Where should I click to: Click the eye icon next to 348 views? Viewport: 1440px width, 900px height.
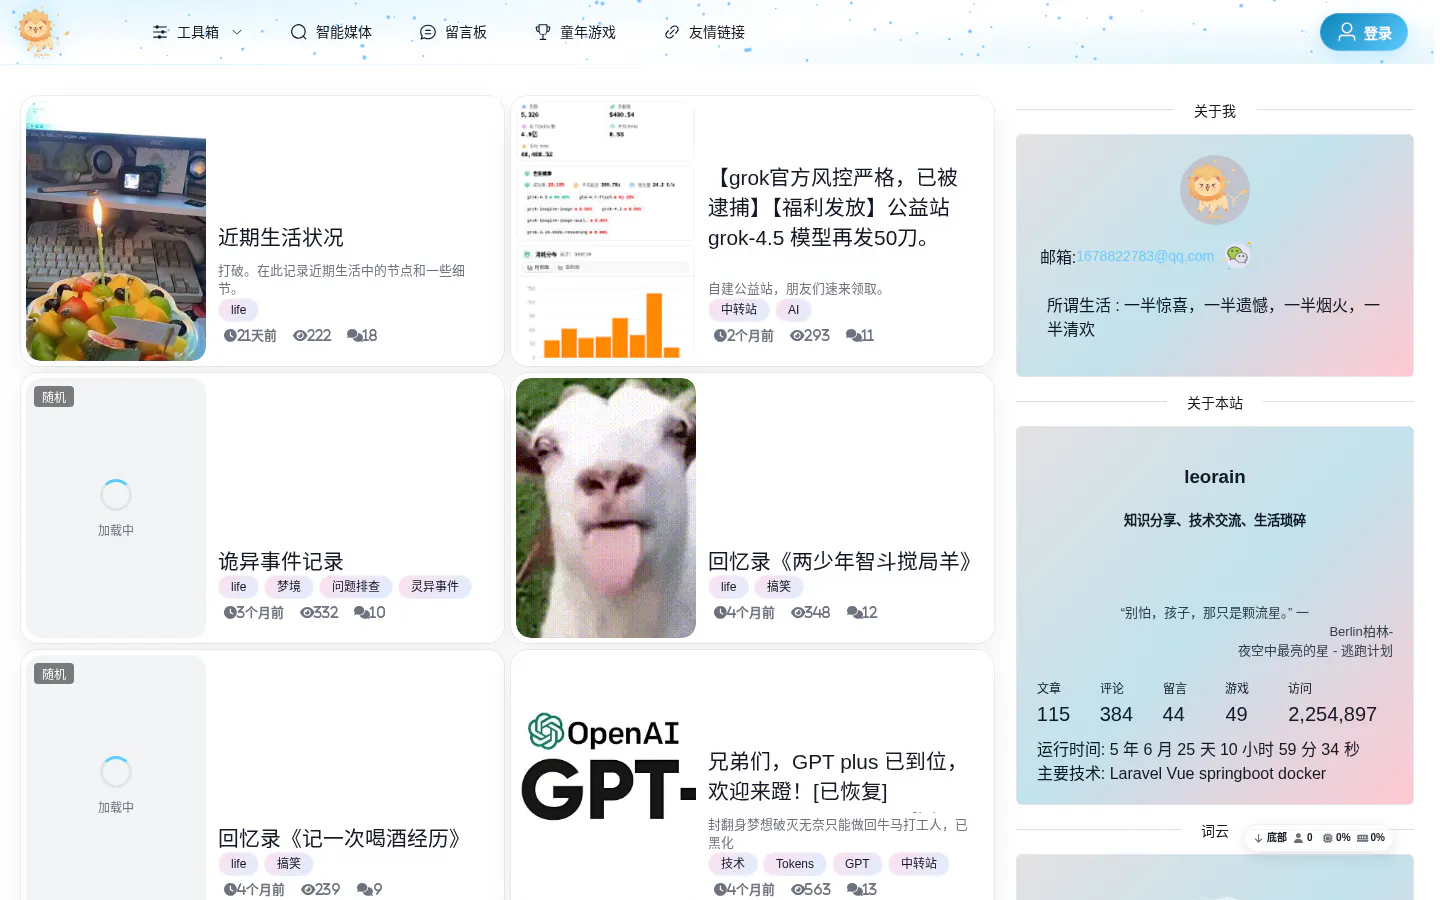[797, 613]
